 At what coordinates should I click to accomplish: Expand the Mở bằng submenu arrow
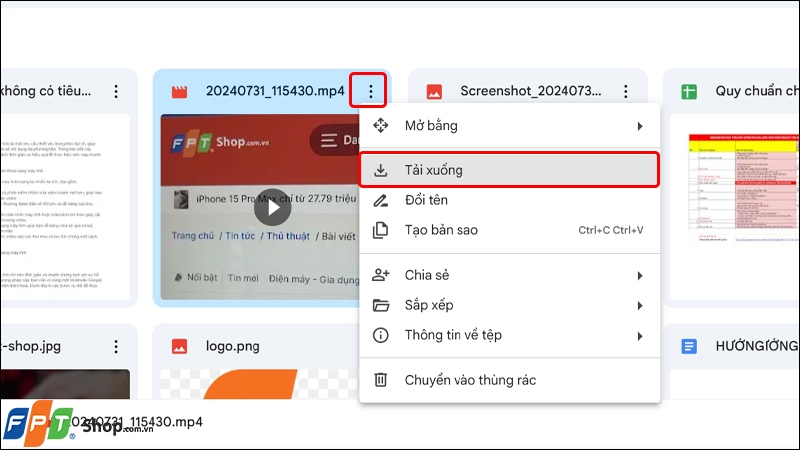[x=640, y=126]
